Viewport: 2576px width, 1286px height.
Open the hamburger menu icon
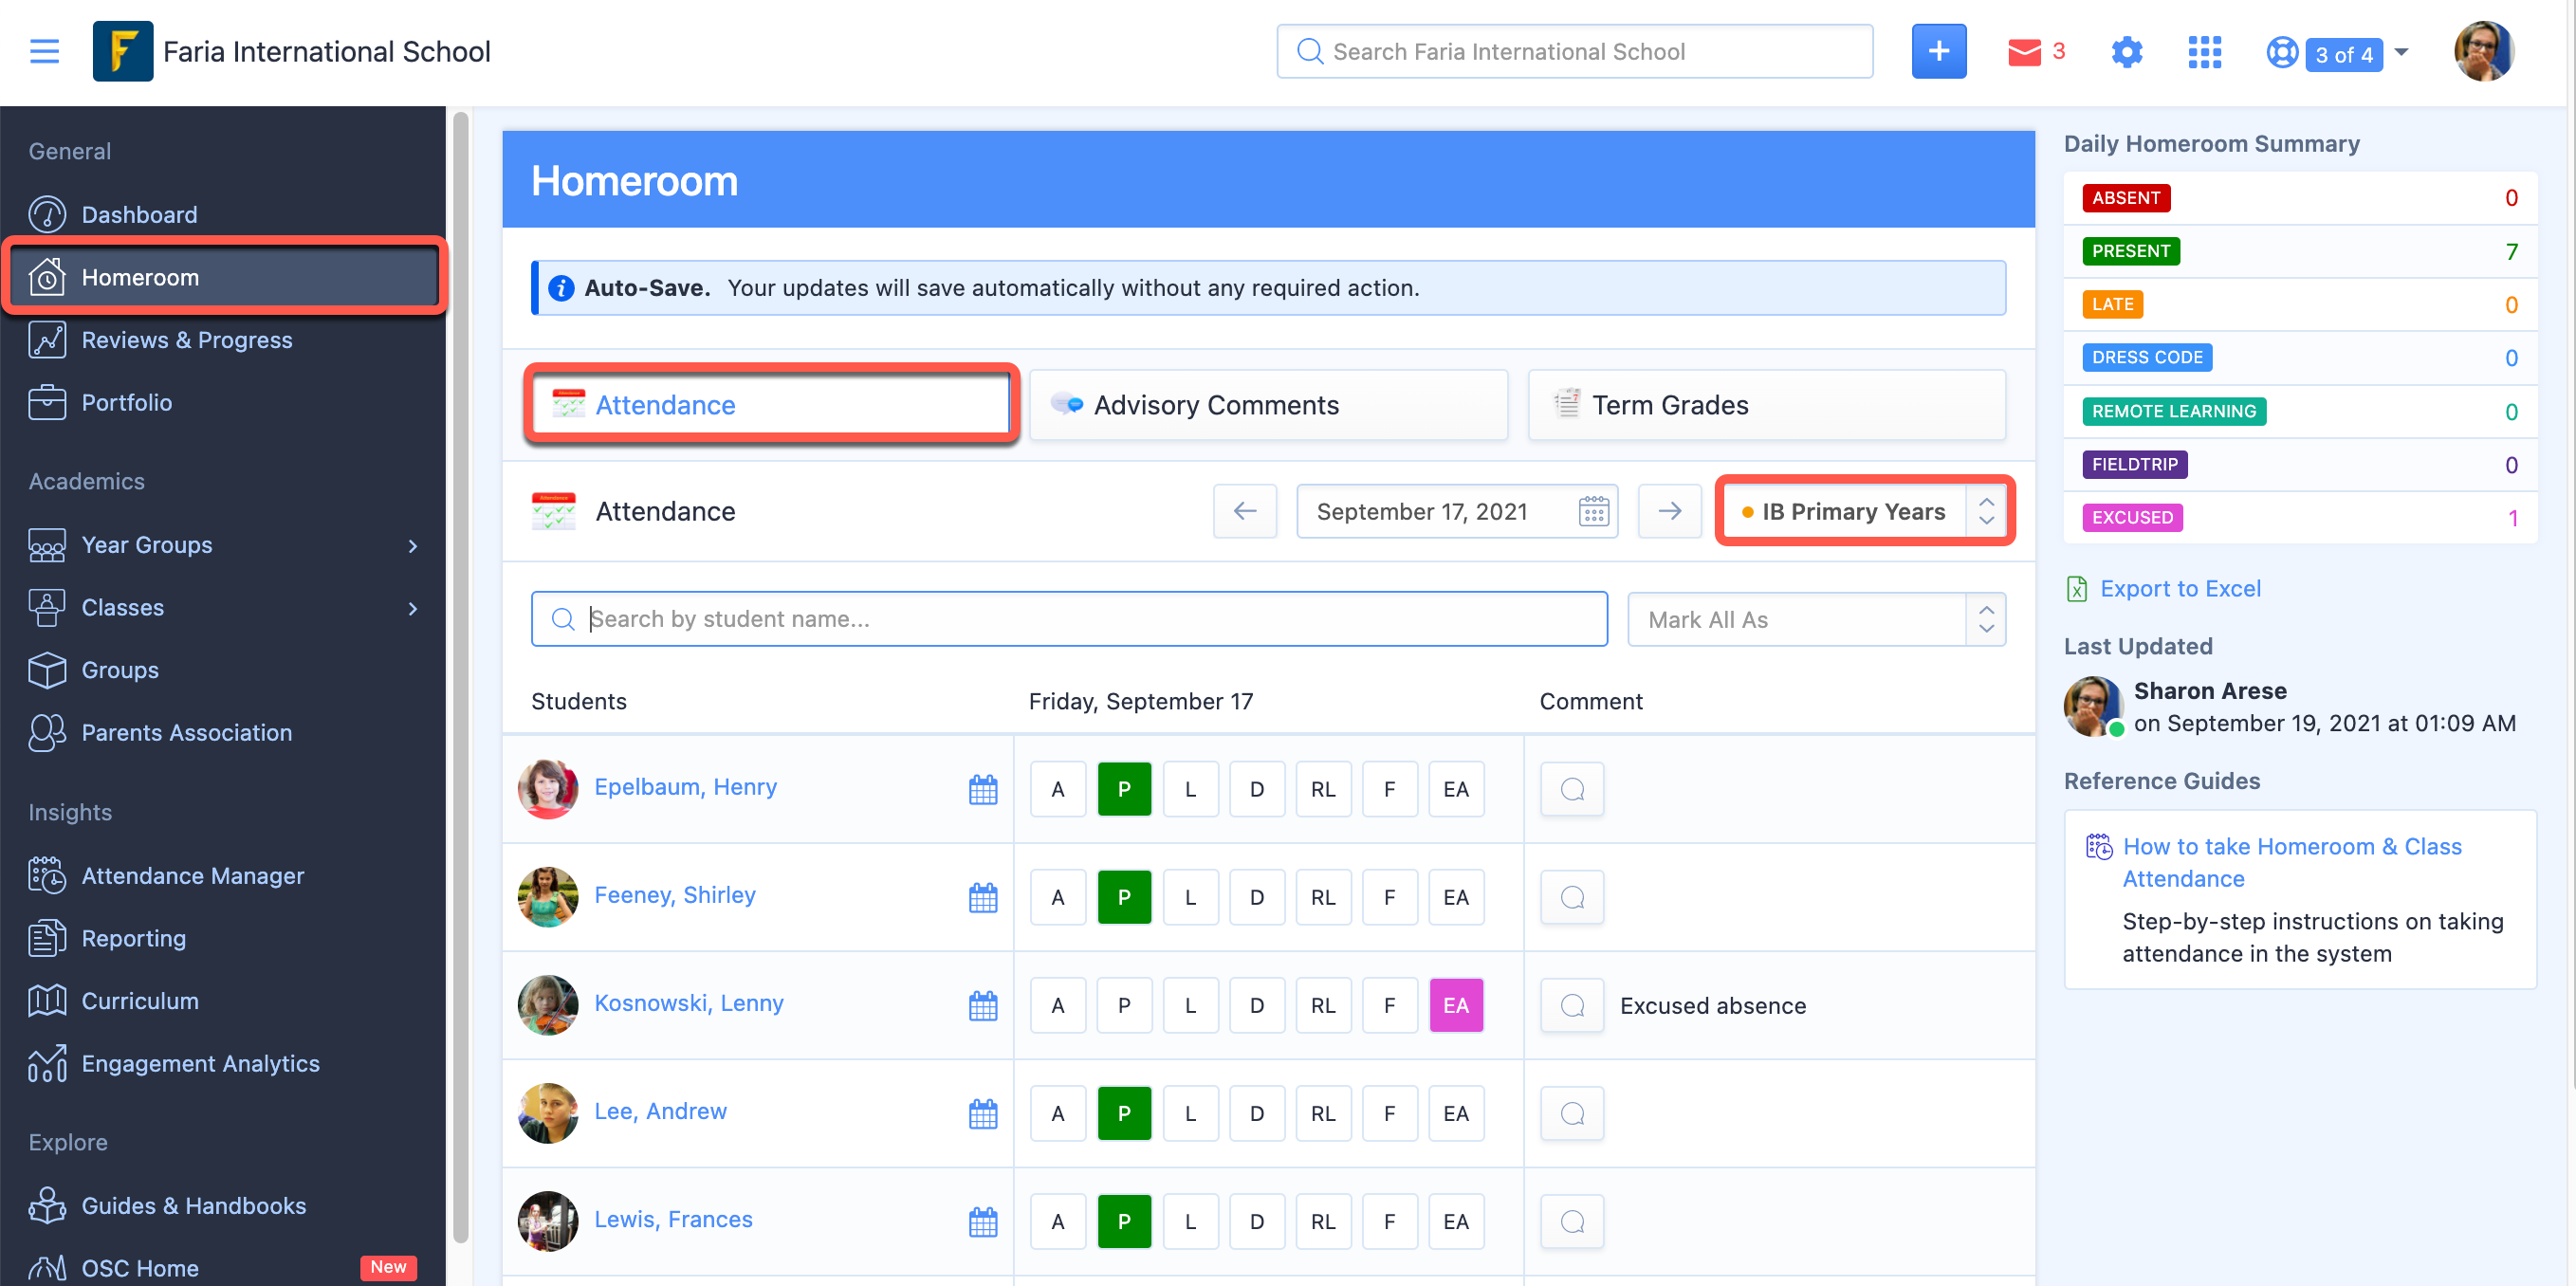[44, 51]
